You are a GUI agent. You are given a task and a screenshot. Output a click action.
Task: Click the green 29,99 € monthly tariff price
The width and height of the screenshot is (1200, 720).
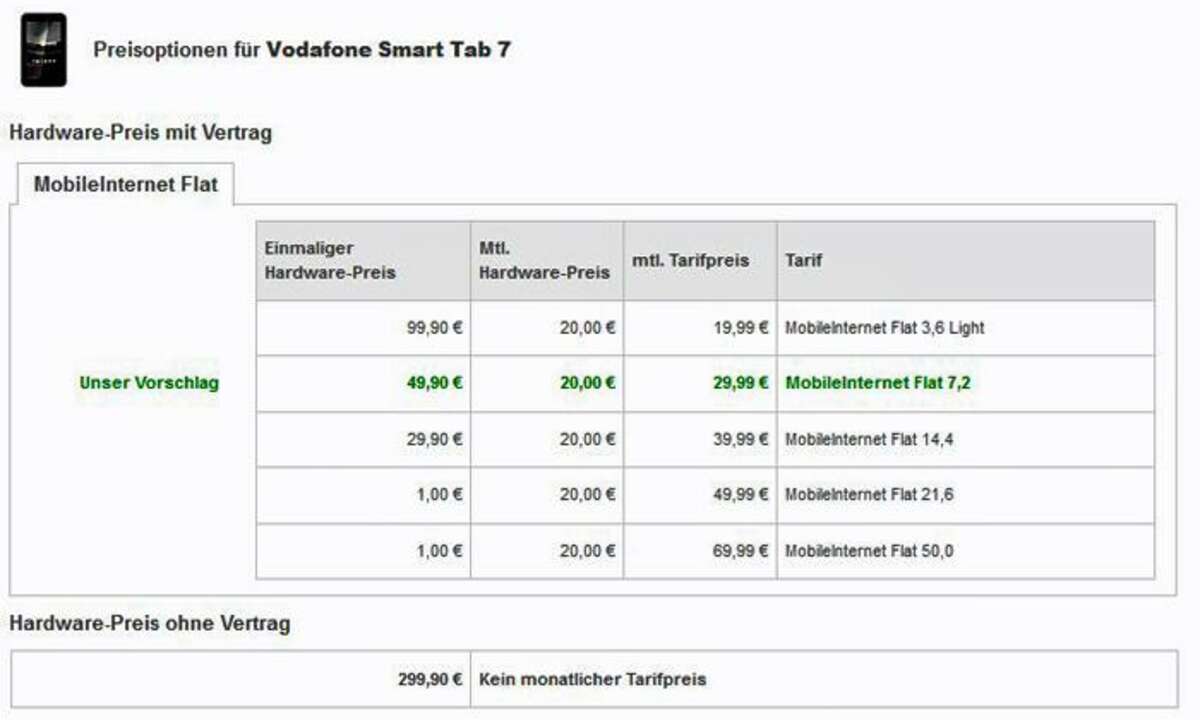[739, 383]
